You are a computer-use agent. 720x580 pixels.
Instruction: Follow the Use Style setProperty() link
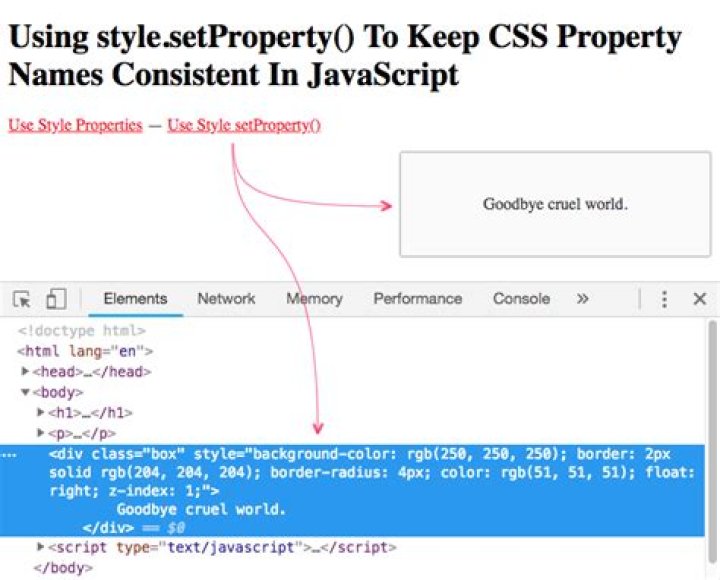pos(244,125)
